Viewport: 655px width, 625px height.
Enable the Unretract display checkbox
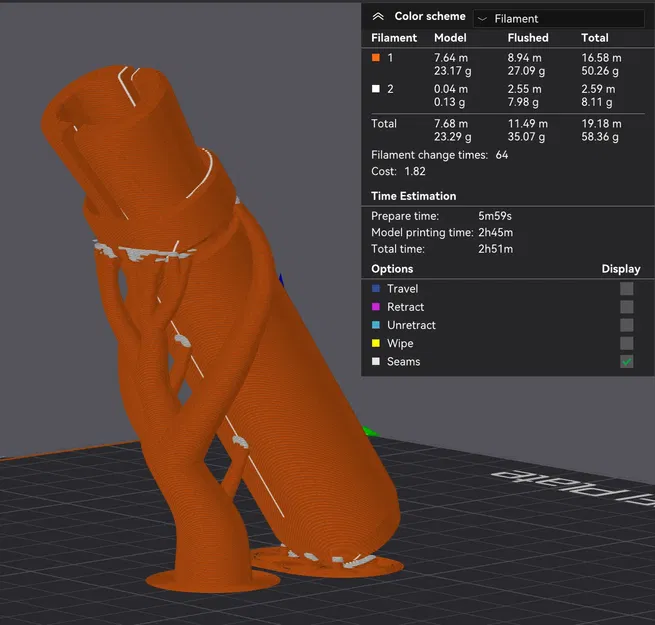[x=626, y=325]
